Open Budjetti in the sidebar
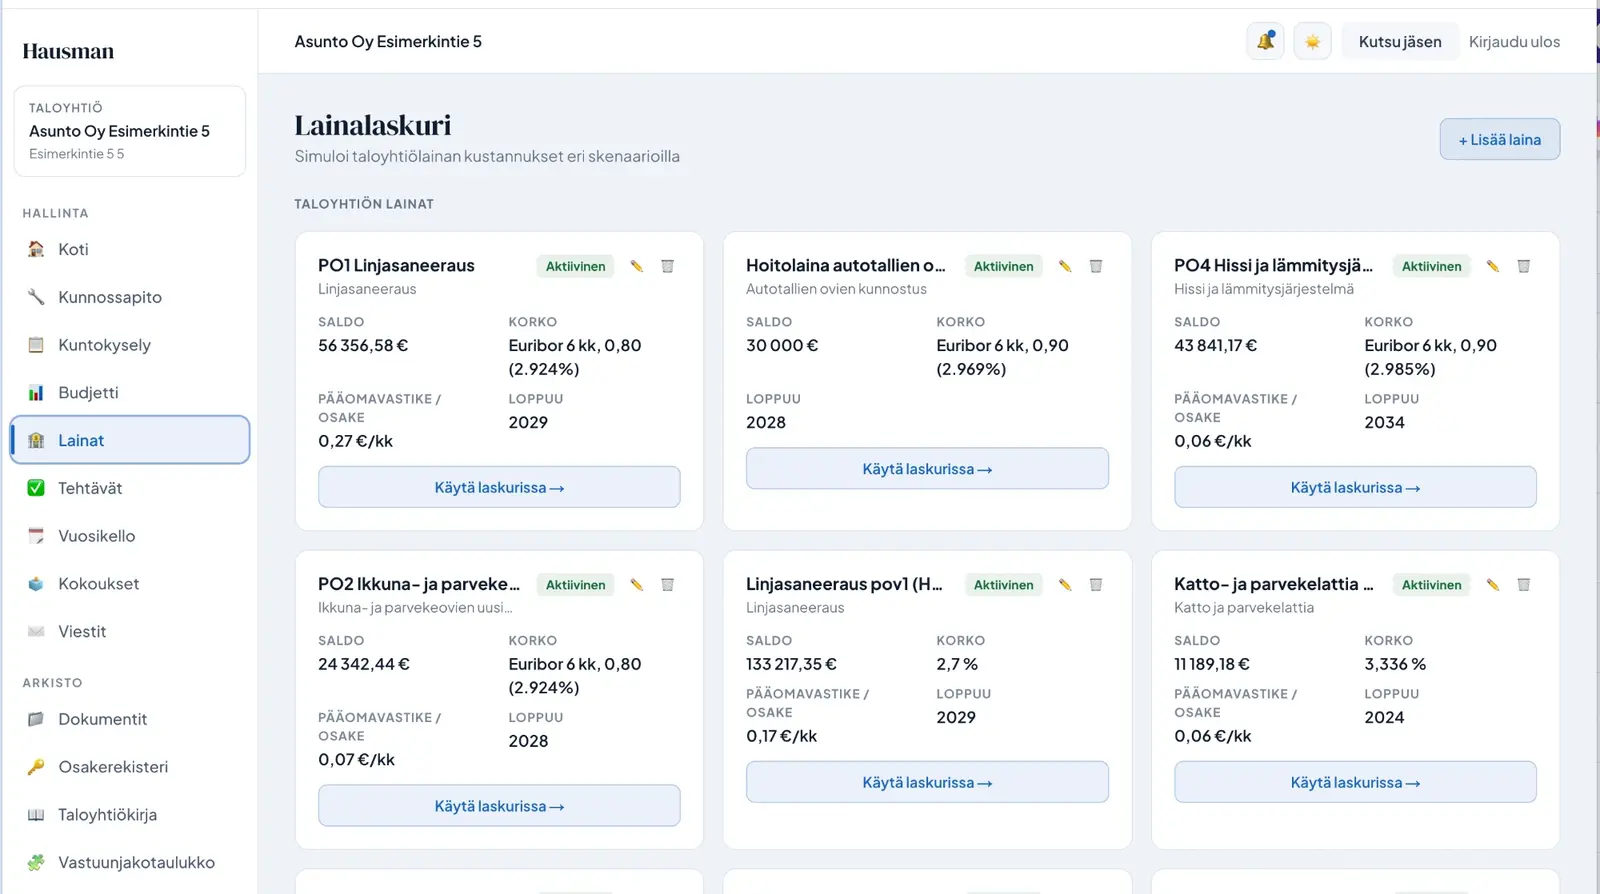 pyautogui.click(x=130, y=393)
